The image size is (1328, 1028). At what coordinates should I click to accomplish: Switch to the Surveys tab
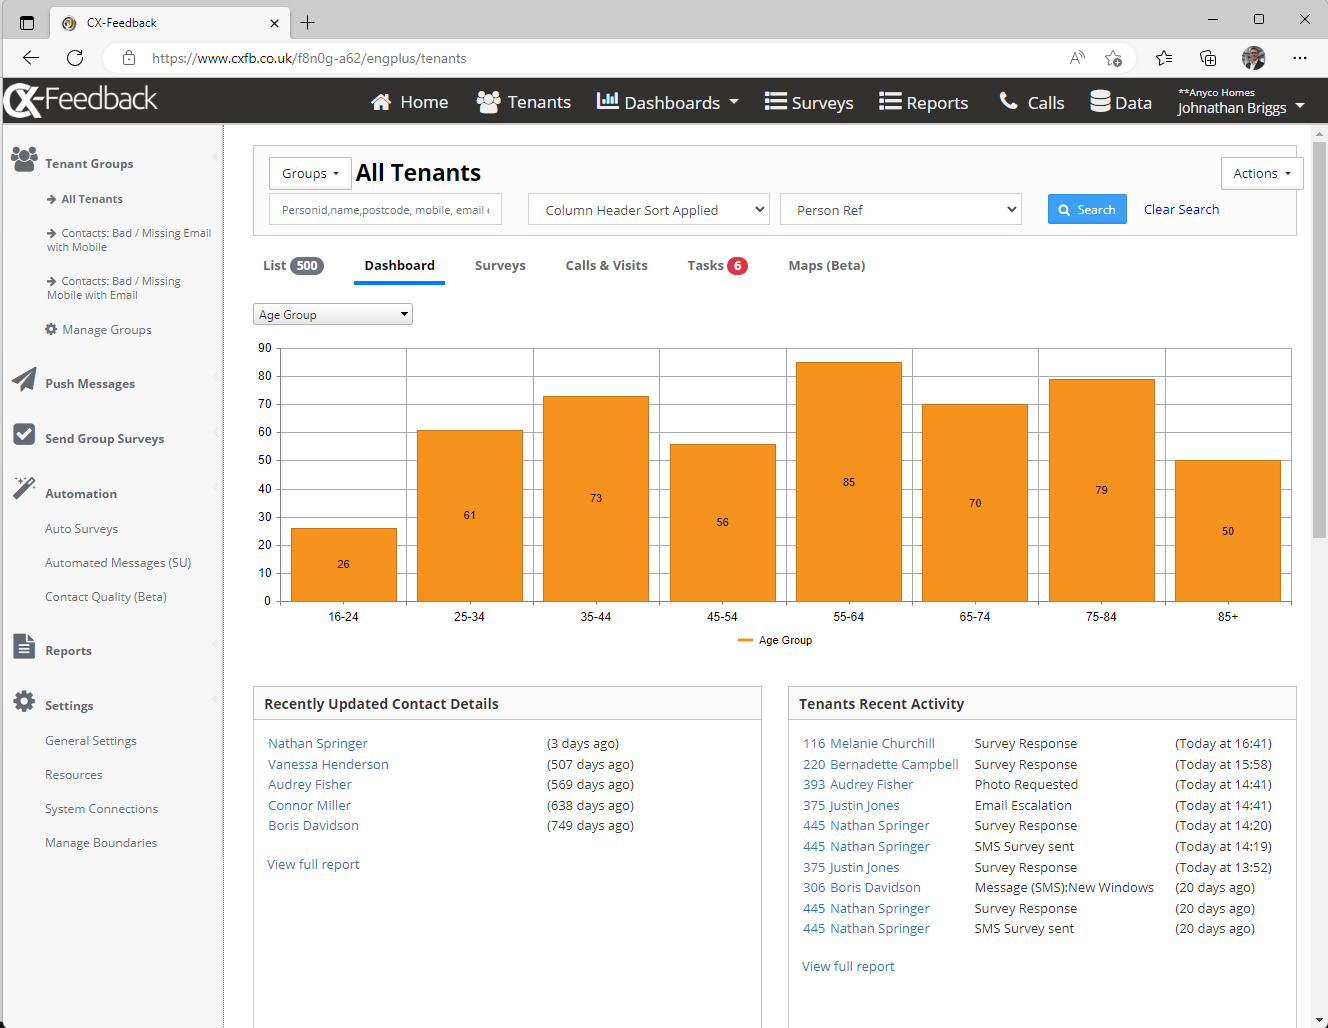(500, 265)
